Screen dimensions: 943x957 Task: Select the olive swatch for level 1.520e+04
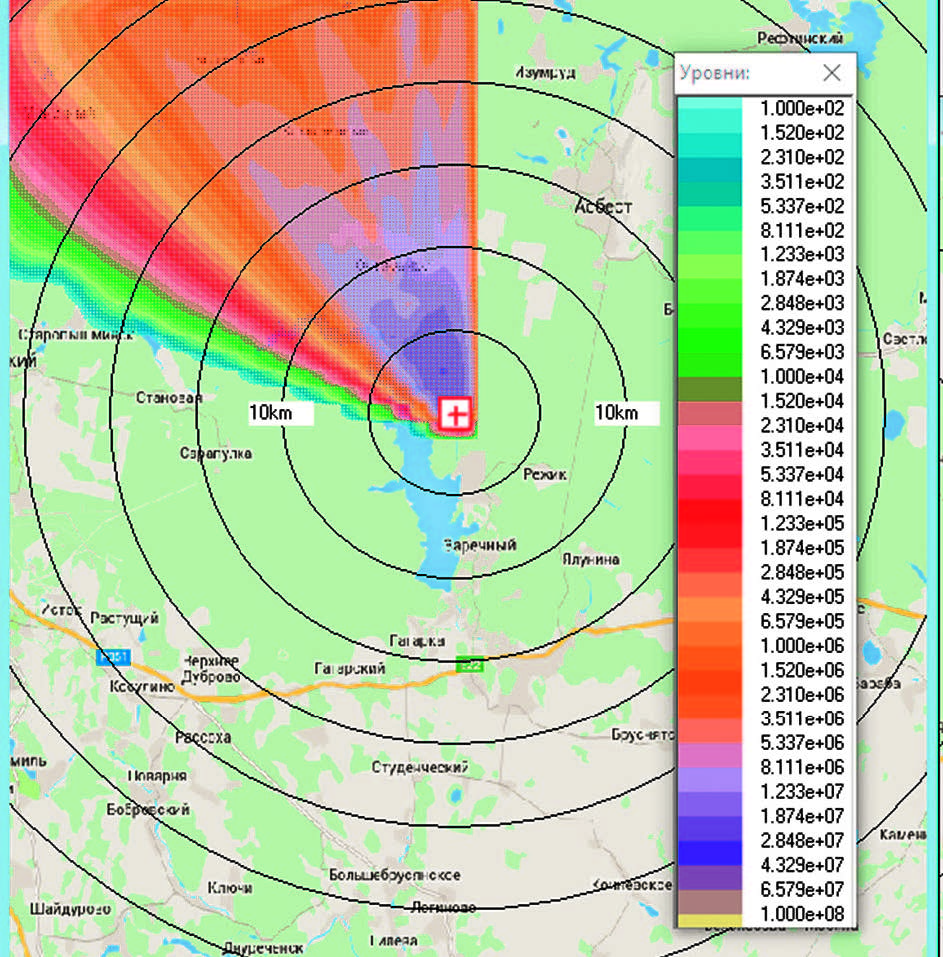pyautogui.click(x=709, y=389)
